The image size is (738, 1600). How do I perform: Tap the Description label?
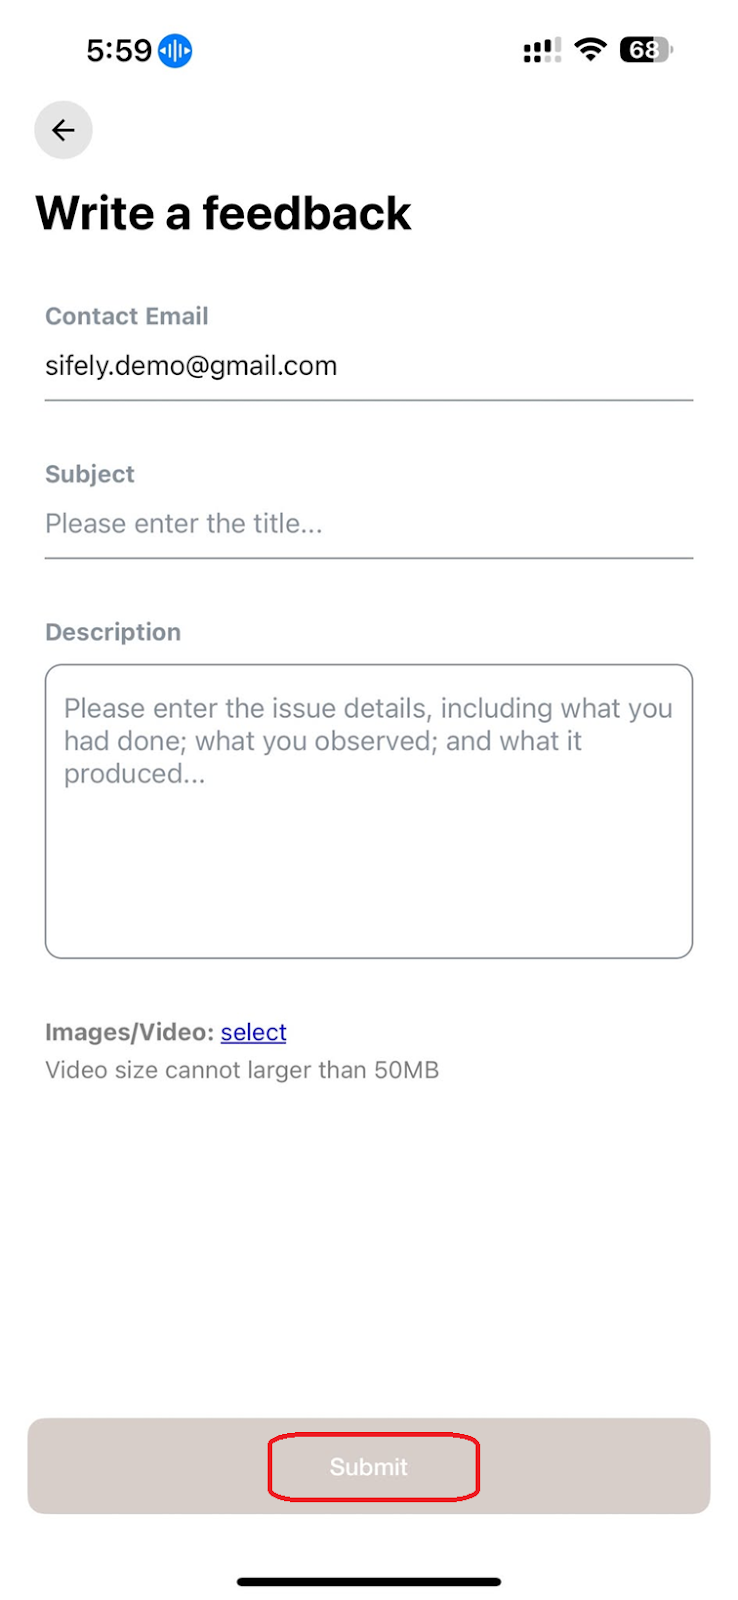(x=113, y=632)
